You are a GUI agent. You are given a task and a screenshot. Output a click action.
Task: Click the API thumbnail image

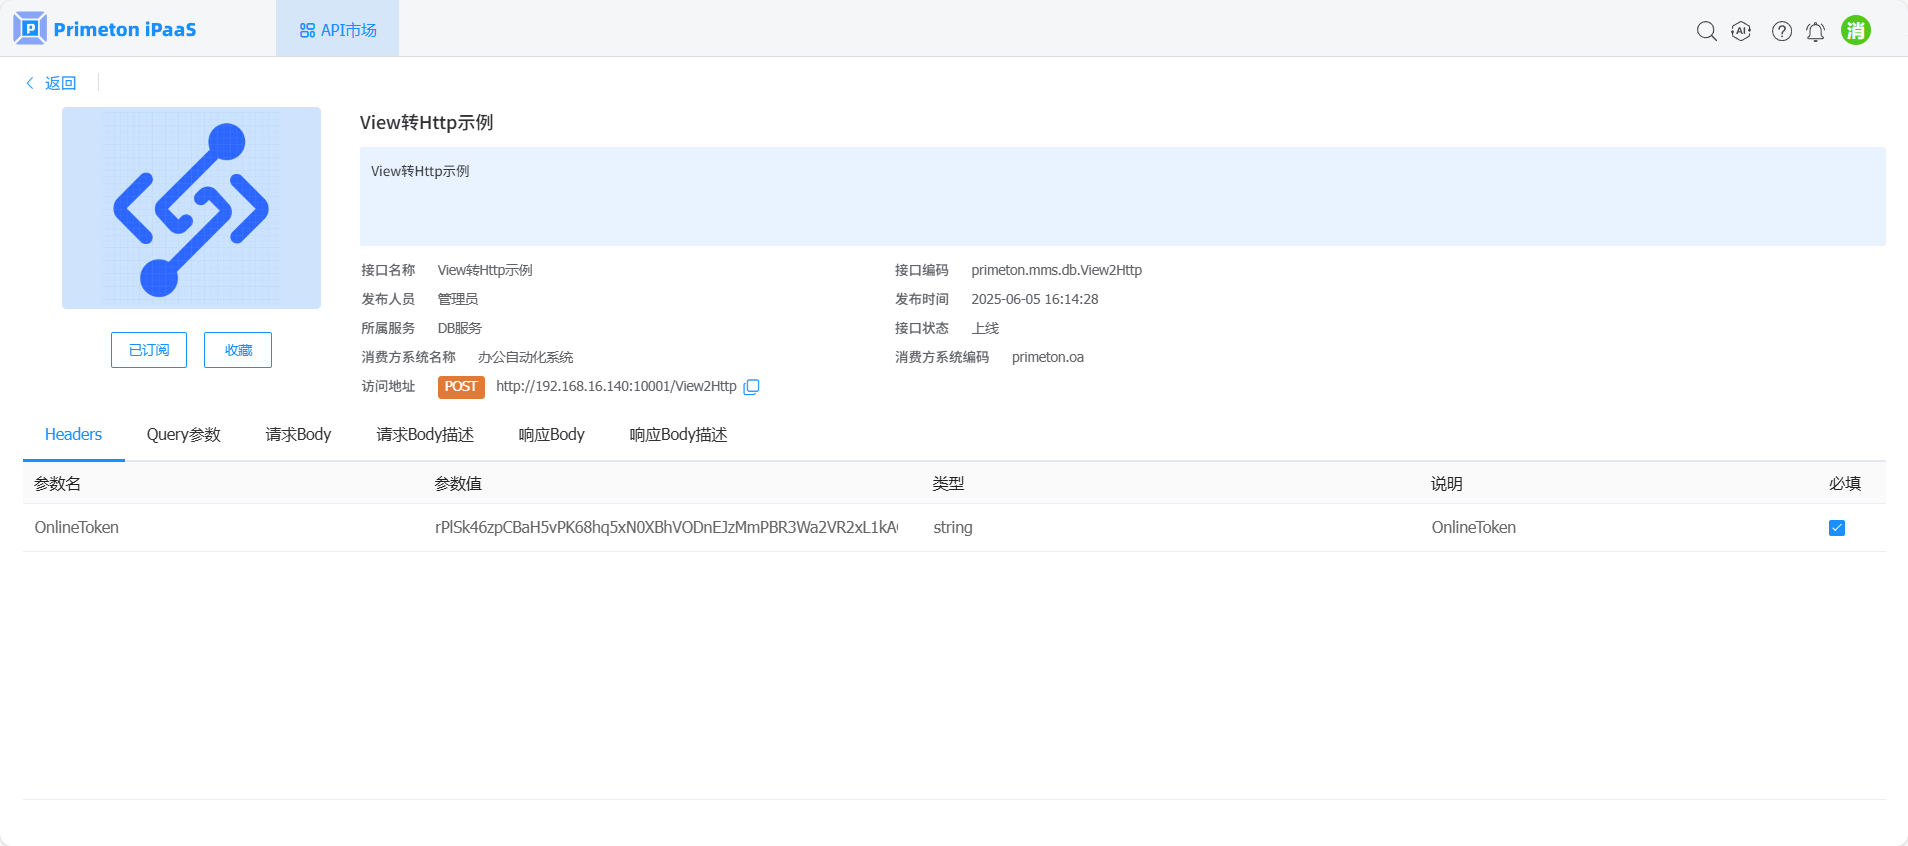191,208
